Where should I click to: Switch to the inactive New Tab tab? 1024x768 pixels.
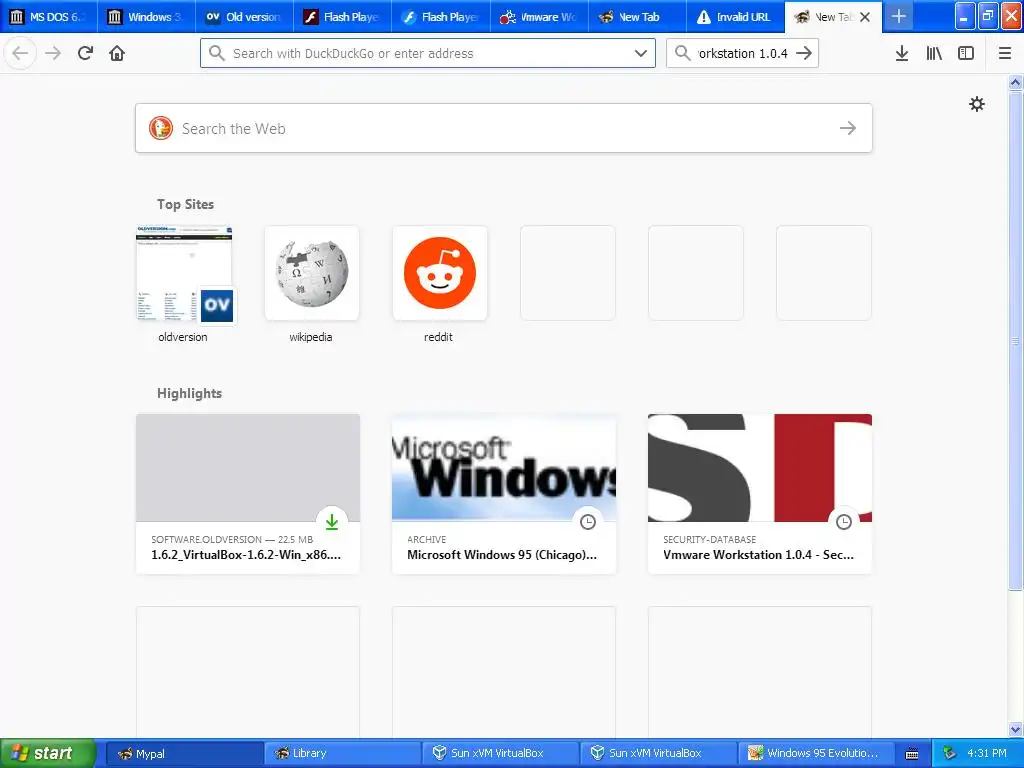(637, 17)
